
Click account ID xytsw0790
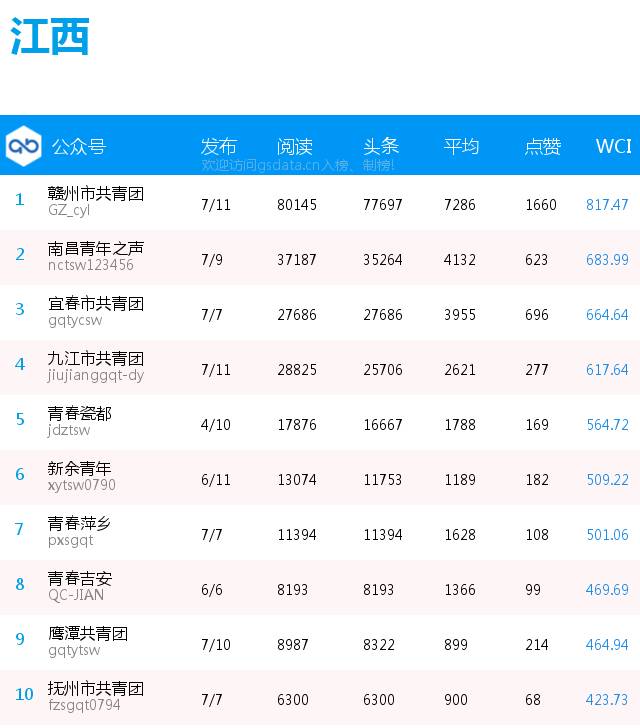(82, 485)
